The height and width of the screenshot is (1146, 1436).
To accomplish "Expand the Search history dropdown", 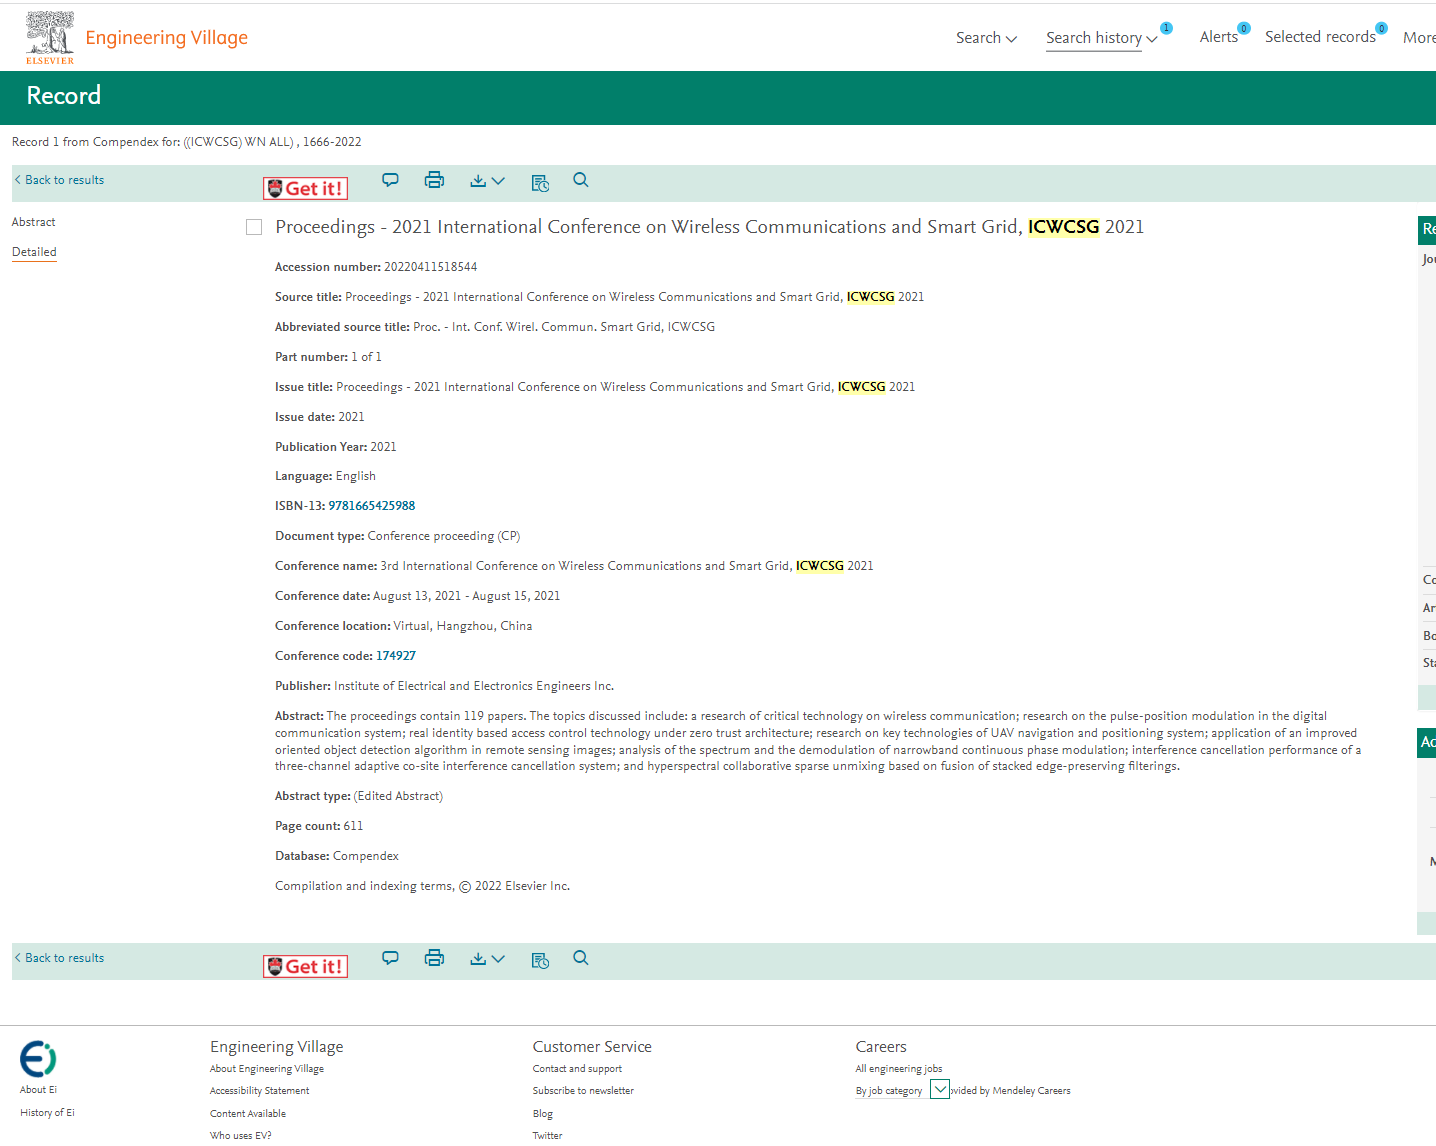I will pyautogui.click(x=1101, y=38).
